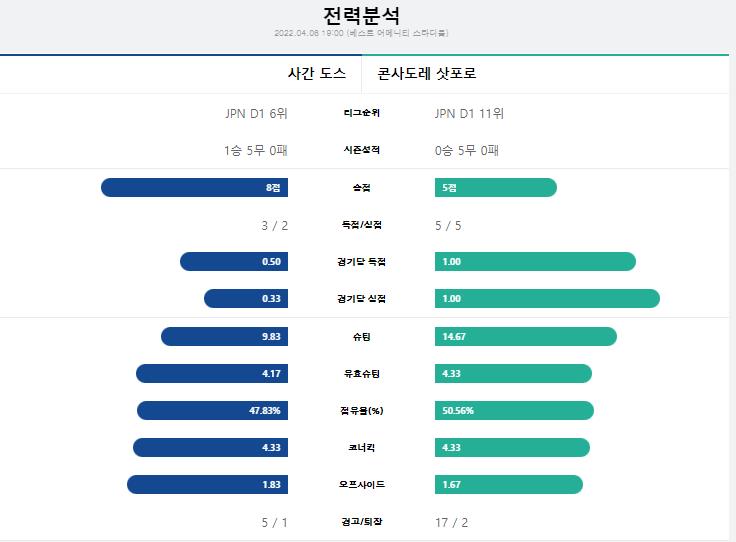
Task: Click the blue 0.50 goals per game bar
Action: click(234, 262)
